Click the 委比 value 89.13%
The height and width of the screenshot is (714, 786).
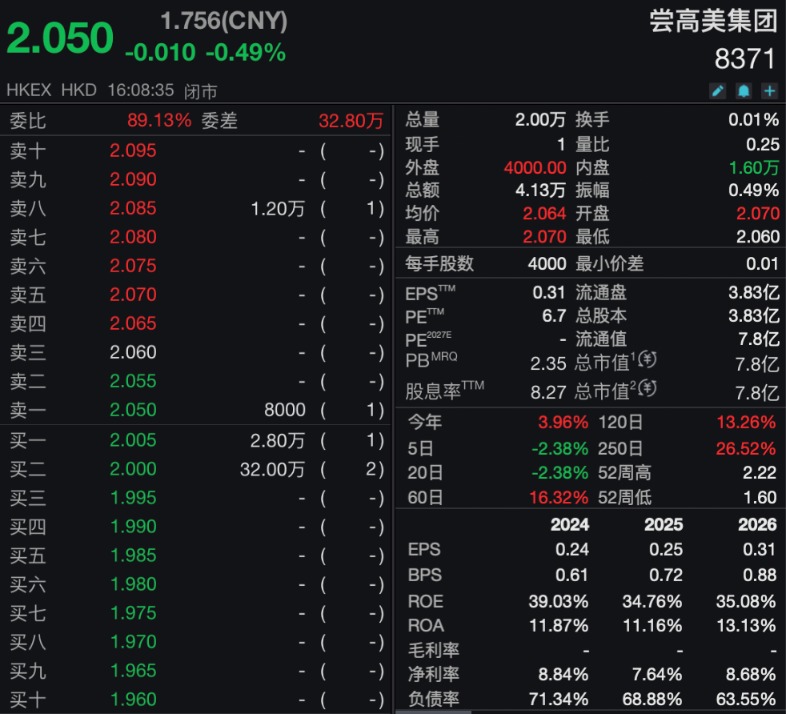click(x=159, y=120)
